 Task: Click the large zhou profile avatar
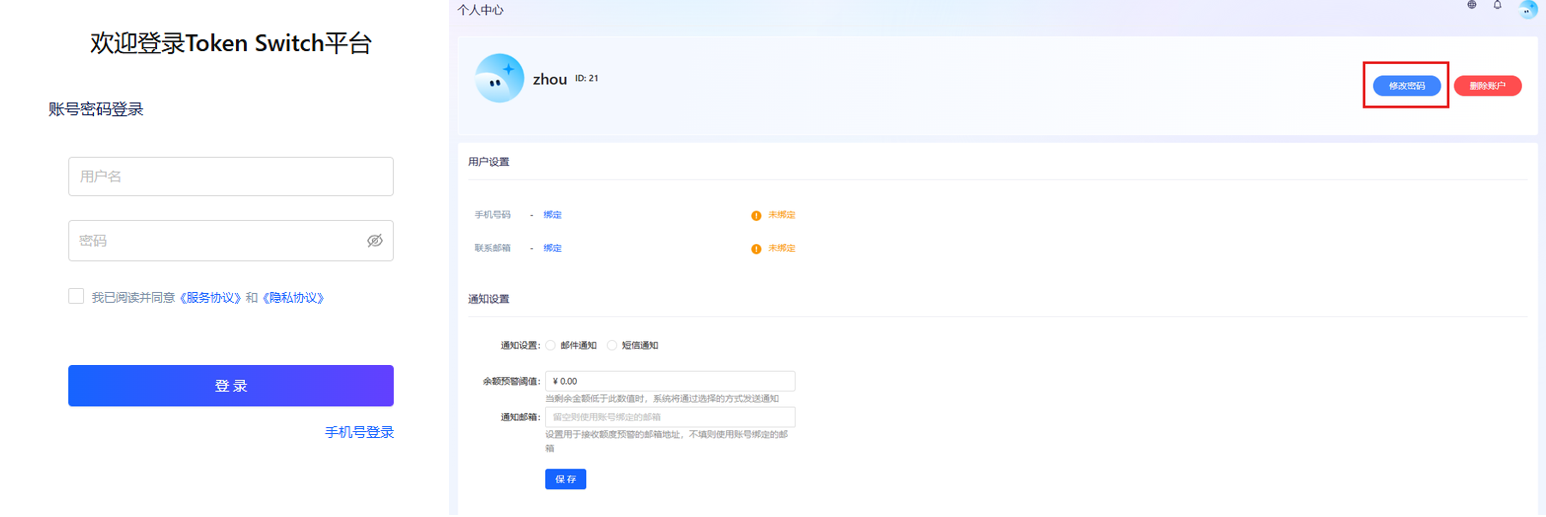pyautogui.click(x=499, y=78)
